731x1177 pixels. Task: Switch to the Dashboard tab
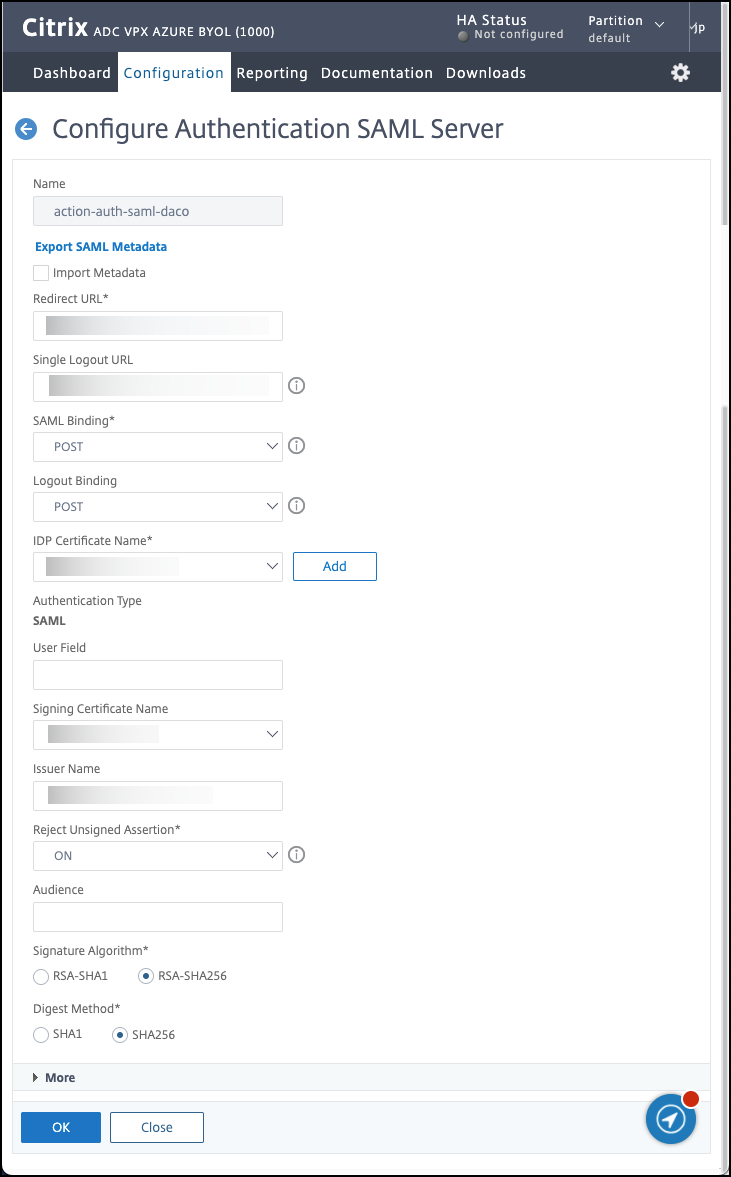pos(72,73)
